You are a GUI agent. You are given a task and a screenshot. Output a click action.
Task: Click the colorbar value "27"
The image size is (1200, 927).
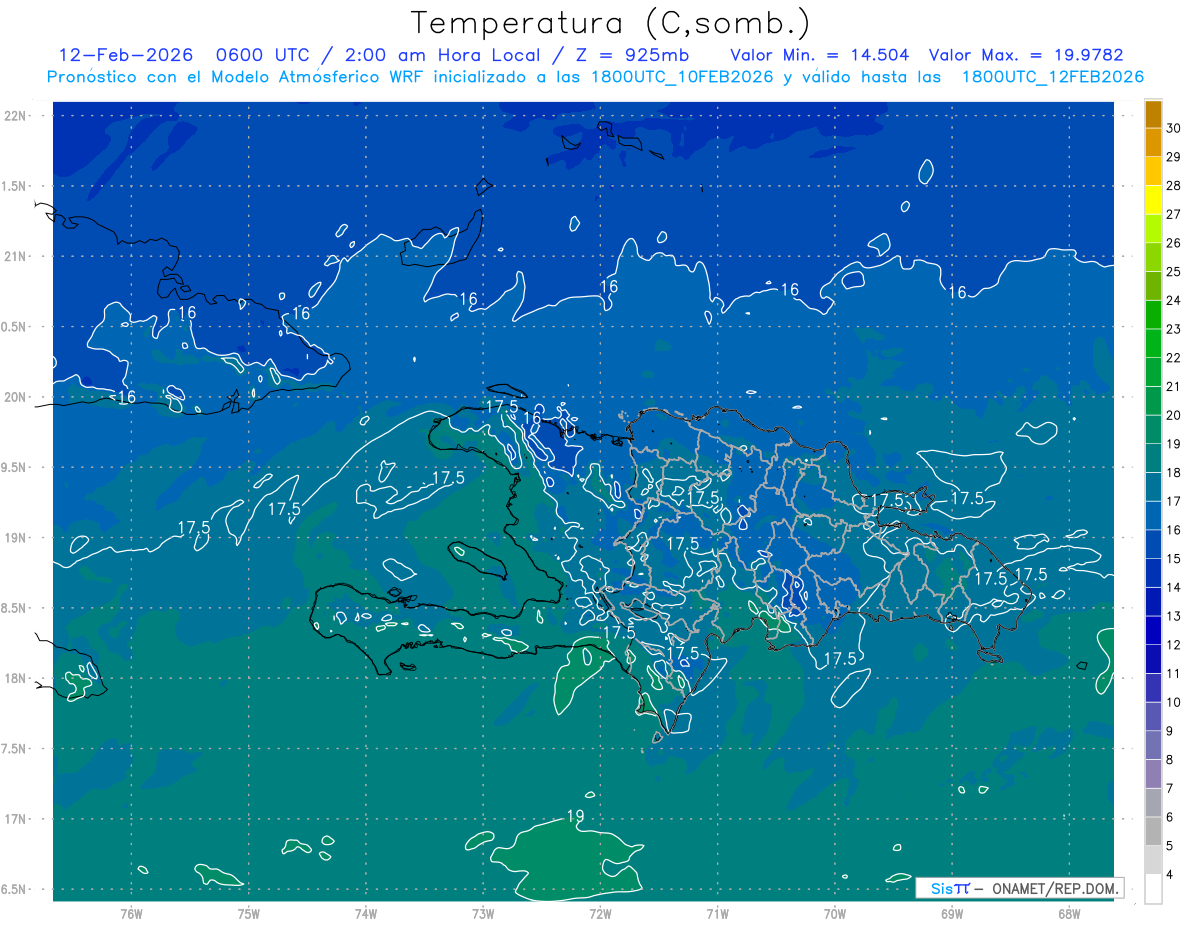pyautogui.click(x=1174, y=214)
